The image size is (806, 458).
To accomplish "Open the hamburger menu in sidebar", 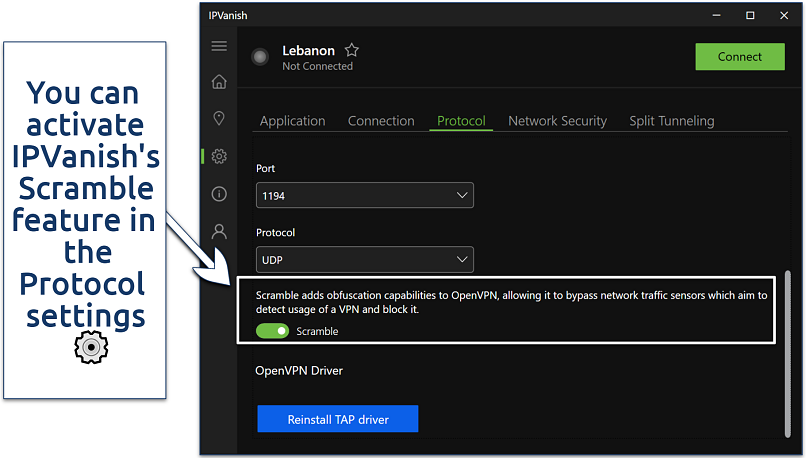I will click(x=219, y=47).
